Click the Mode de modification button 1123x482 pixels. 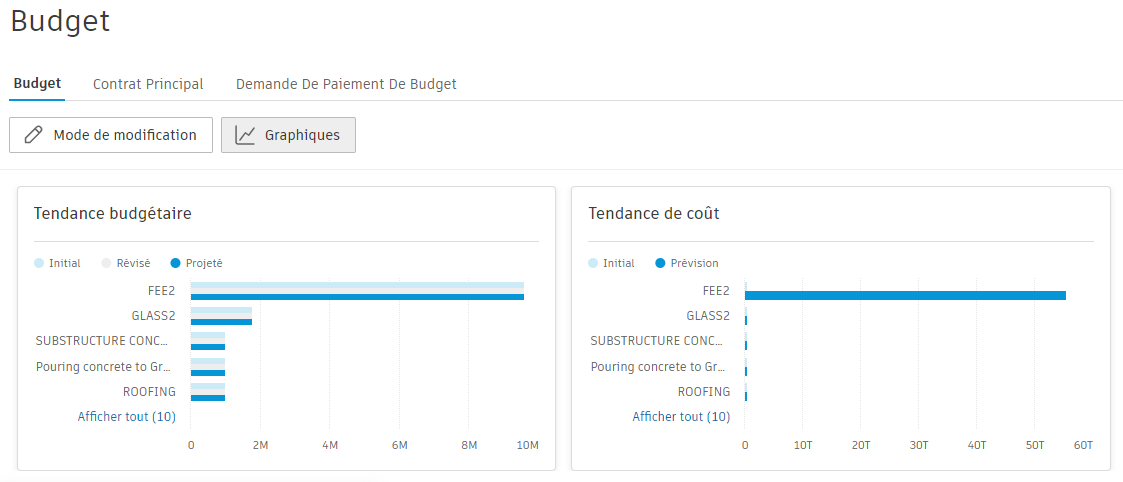[111, 135]
